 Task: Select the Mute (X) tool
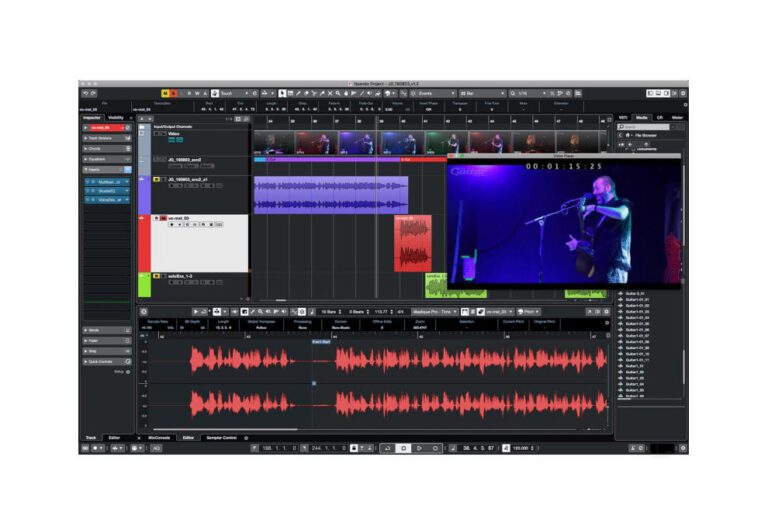(x=330, y=93)
